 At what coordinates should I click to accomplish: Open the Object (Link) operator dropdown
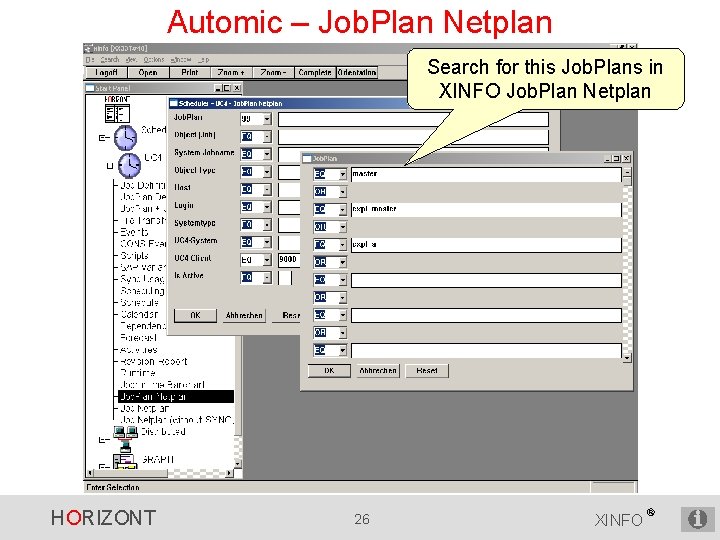[267, 136]
